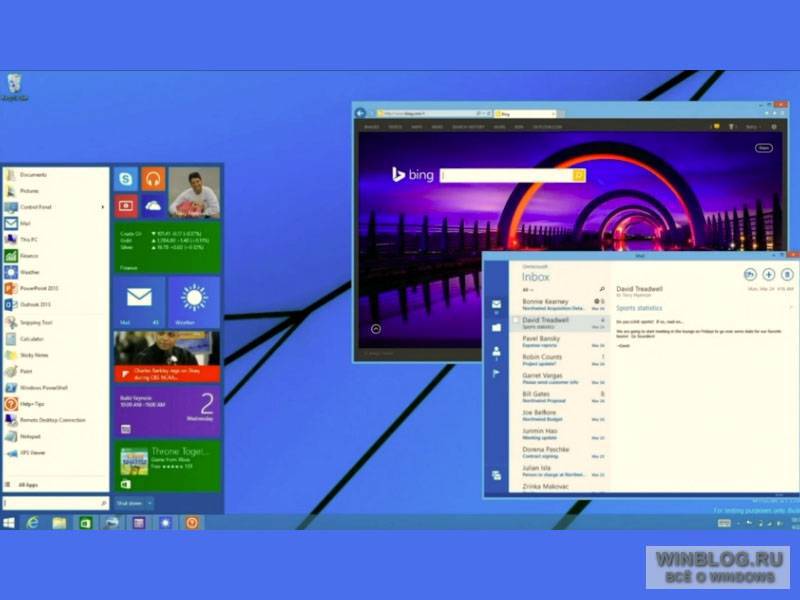Open XPS Viewer from the Start menu

tap(56, 453)
